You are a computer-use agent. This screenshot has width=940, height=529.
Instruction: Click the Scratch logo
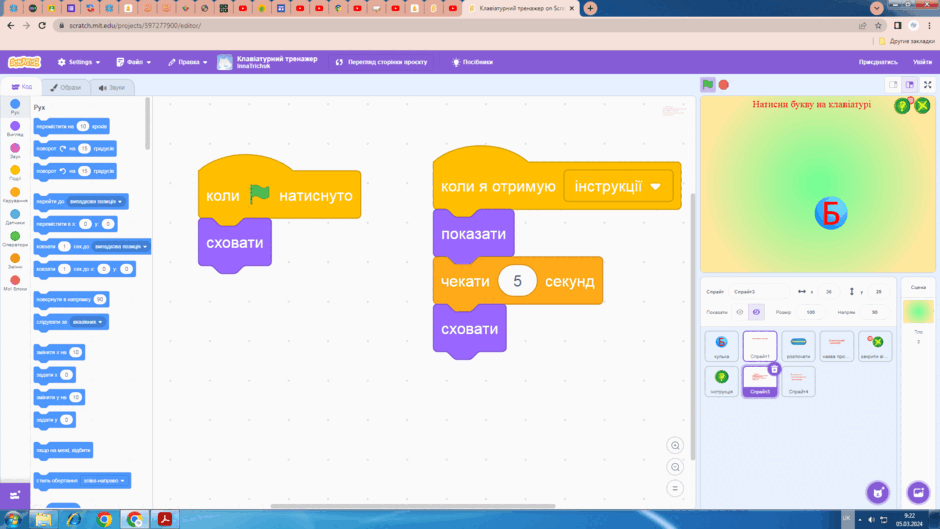point(25,62)
